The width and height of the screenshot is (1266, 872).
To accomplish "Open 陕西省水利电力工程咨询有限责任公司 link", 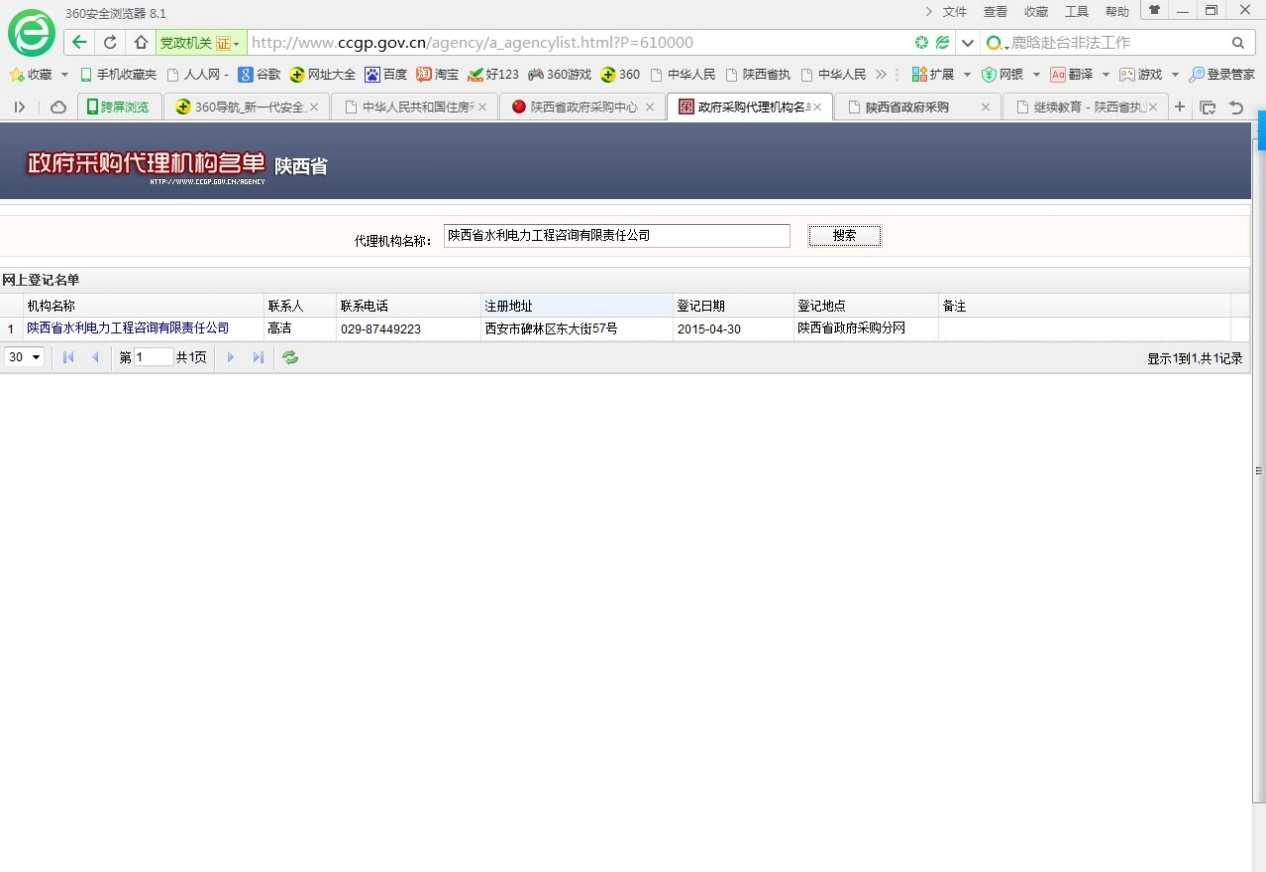I will pyautogui.click(x=128, y=328).
